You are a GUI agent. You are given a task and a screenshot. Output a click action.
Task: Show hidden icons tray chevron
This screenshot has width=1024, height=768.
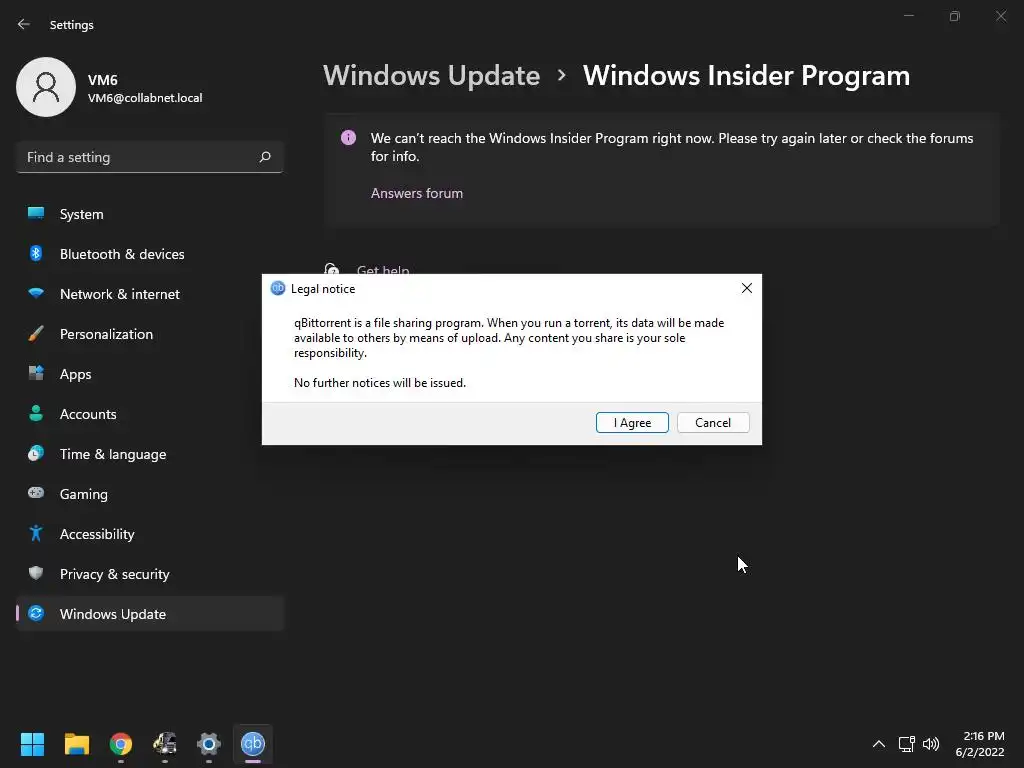879,744
